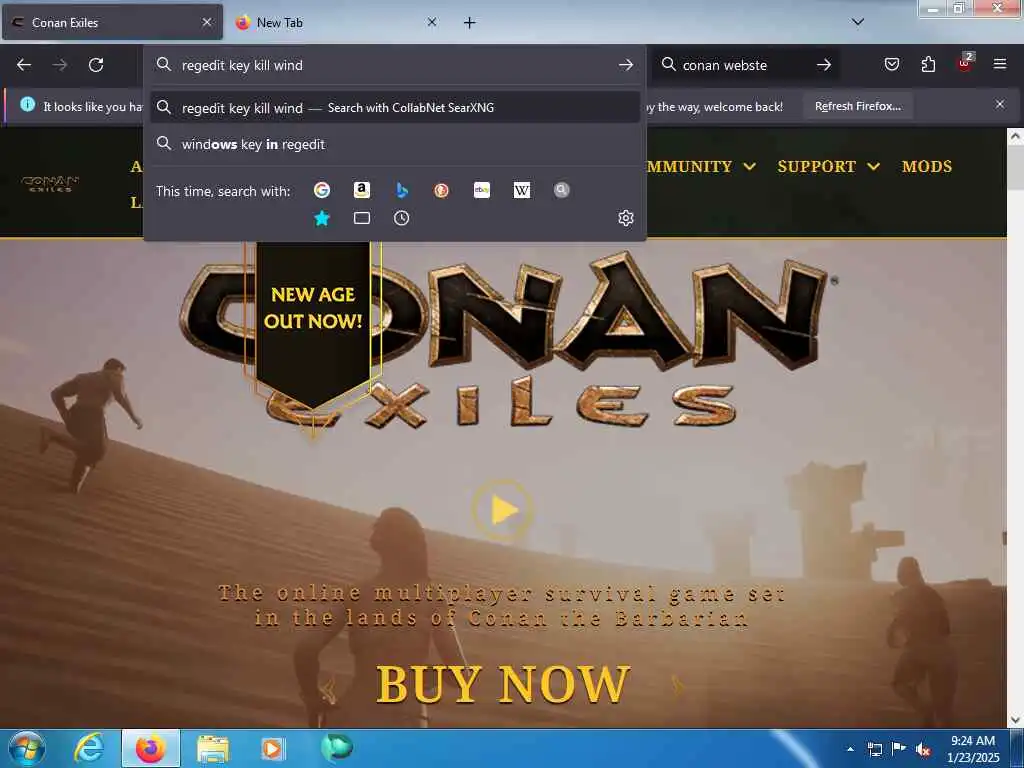
Task: Submit the 'conan webste' search with the arrow
Action: (824, 65)
